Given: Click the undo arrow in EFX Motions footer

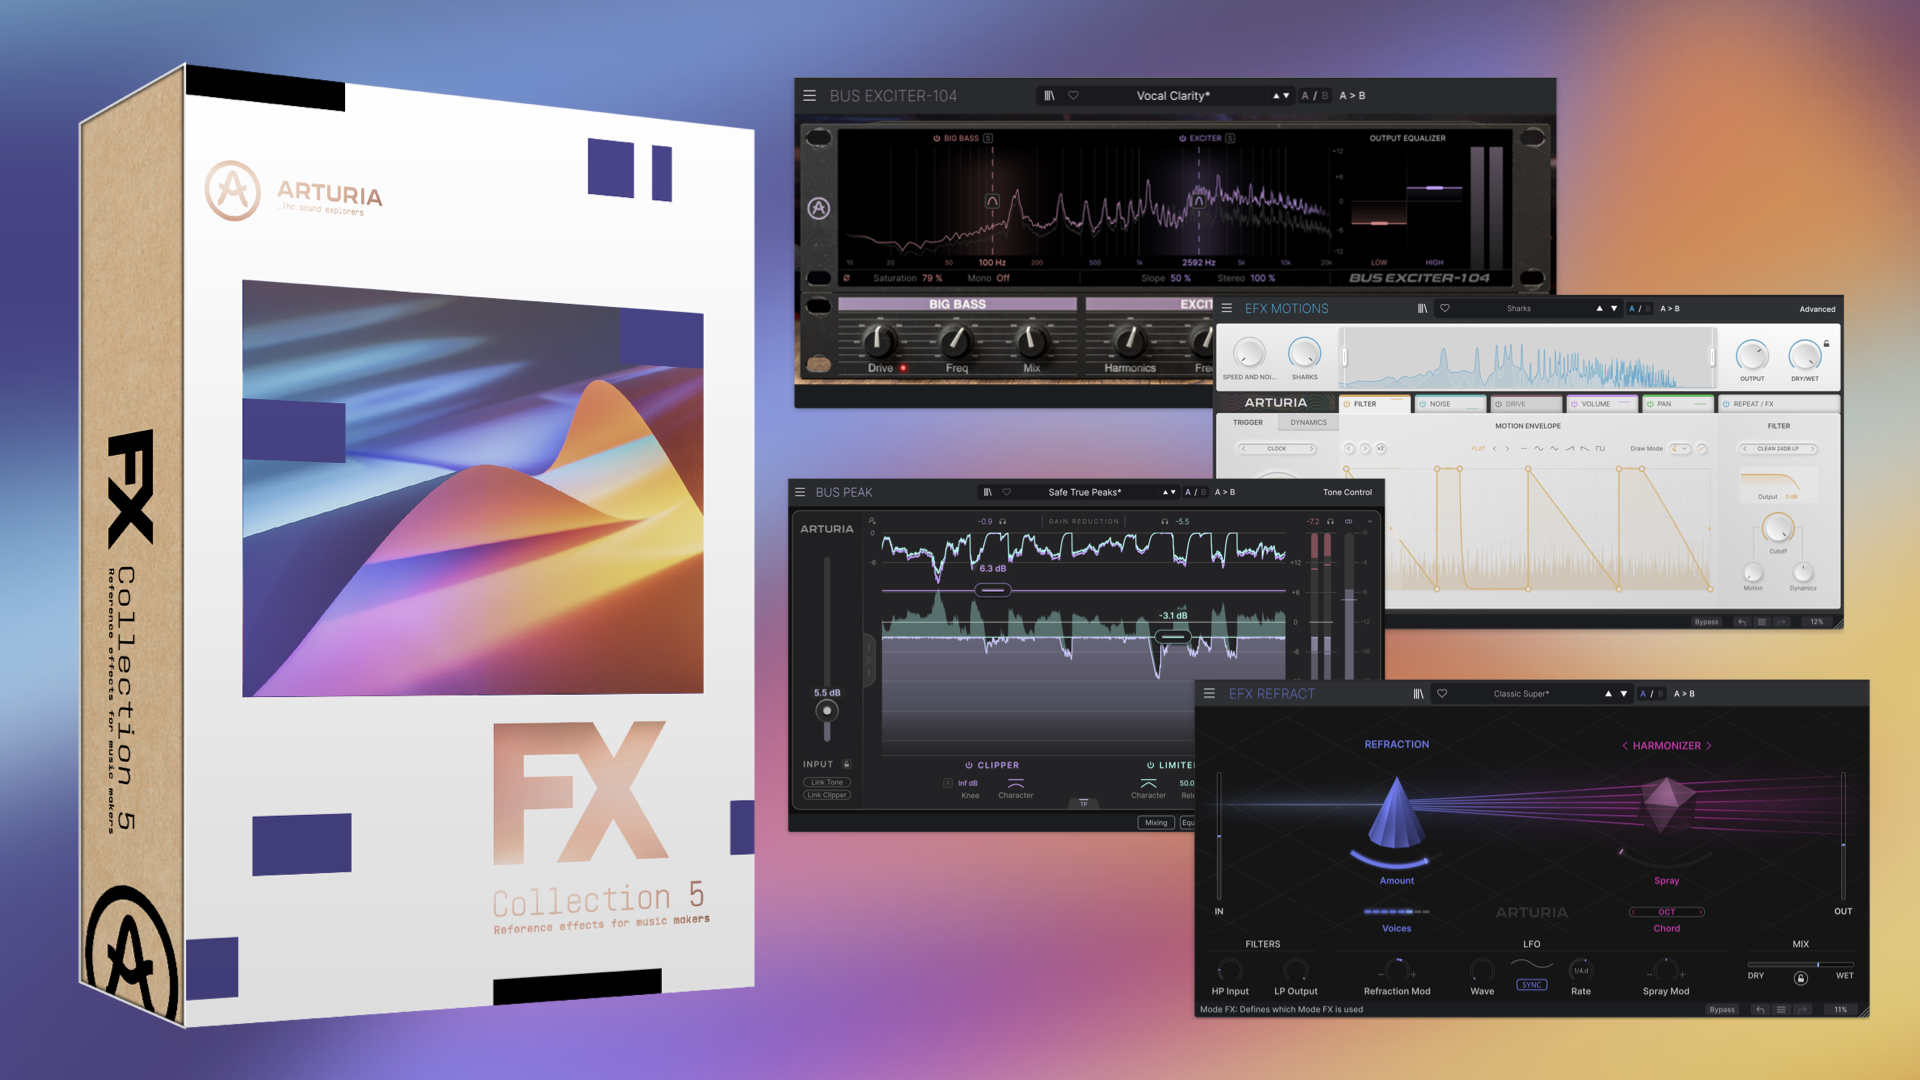Looking at the screenshot, I should 1742,622.
